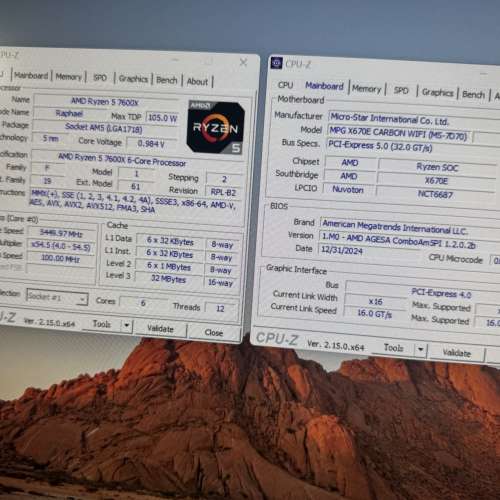Image resolution: width=500 pixels, height=500 pixels.
Task: Click the core speed value '3446.97 MHz'
Action: [x=61, y=233]
